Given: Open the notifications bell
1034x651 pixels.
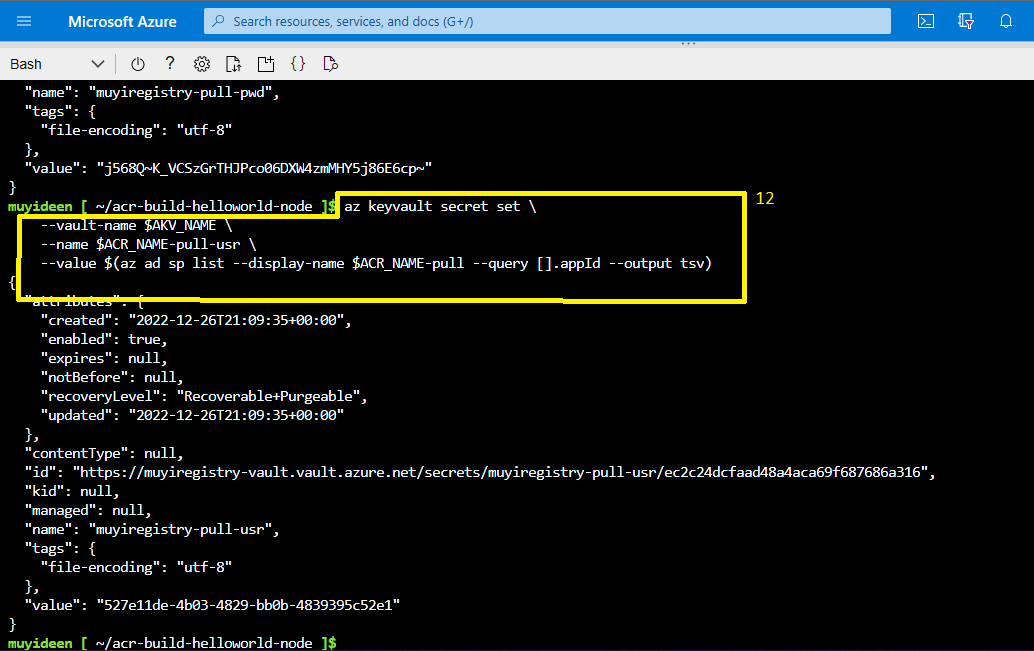Looking at the screenshot, I should click(x=1006, y=21).
